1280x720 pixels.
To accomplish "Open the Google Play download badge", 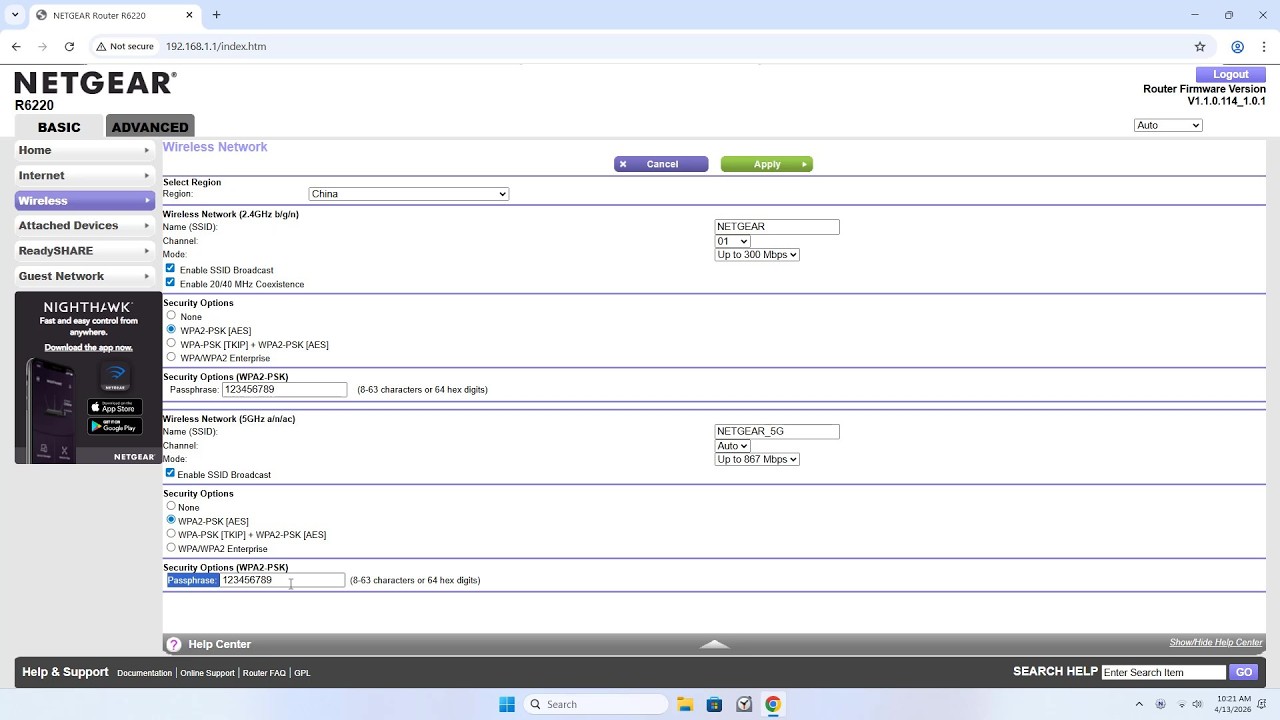I will pyautogui.click(x=115, y=426).
